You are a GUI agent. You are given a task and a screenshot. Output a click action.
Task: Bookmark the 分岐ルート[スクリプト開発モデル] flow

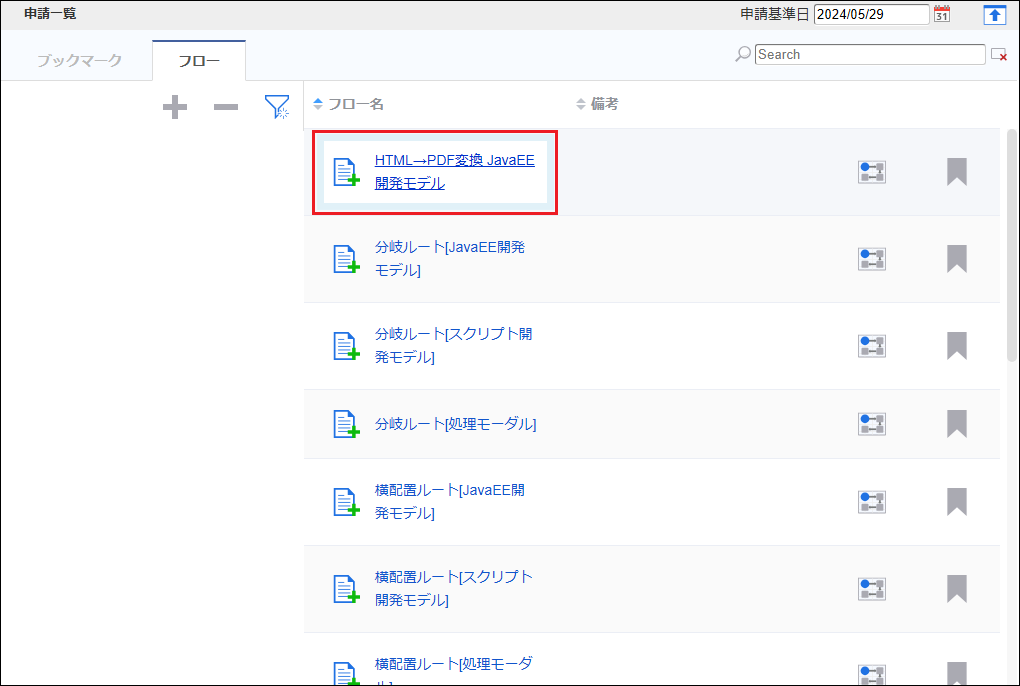pos(957,346)
